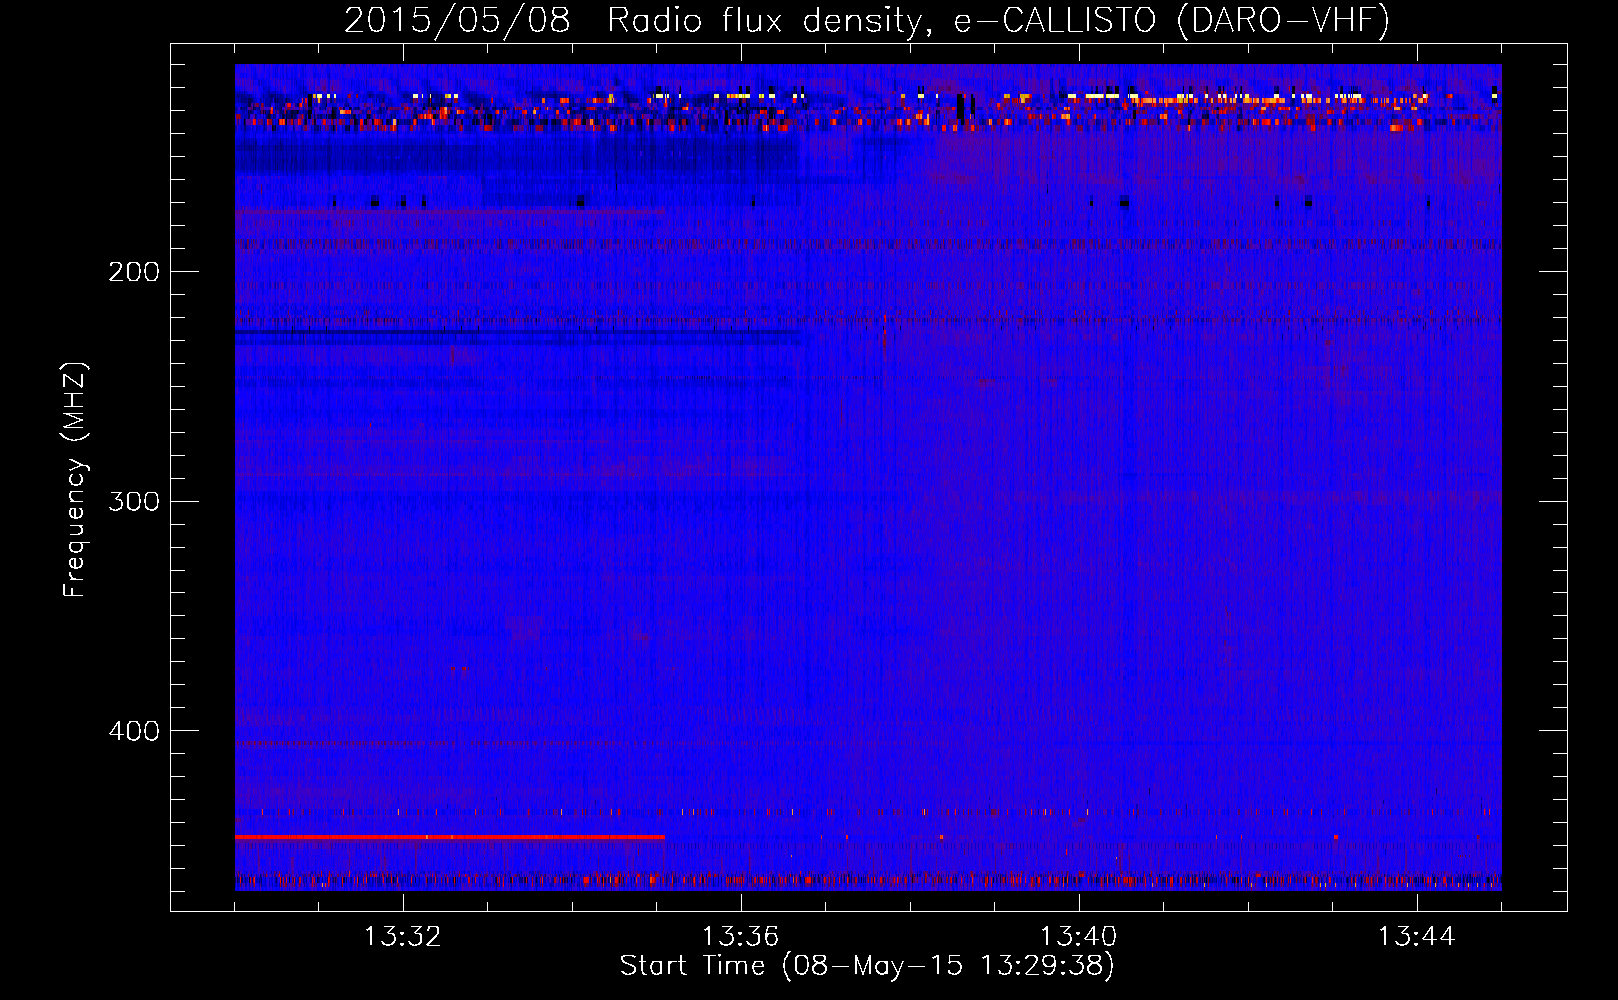This screenshot has height=1000, width=1618.
Task: Click the e-CALLISTO text in the title
Action: coord(1054,21)
